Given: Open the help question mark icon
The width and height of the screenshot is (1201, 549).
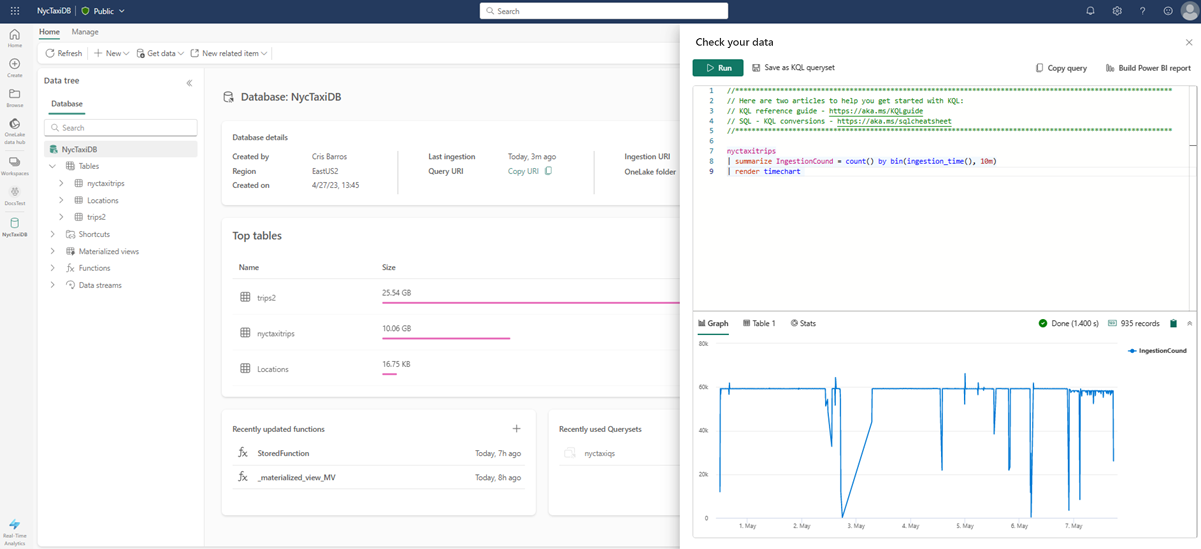Looking at the screenshot, I should point(1143,11).
